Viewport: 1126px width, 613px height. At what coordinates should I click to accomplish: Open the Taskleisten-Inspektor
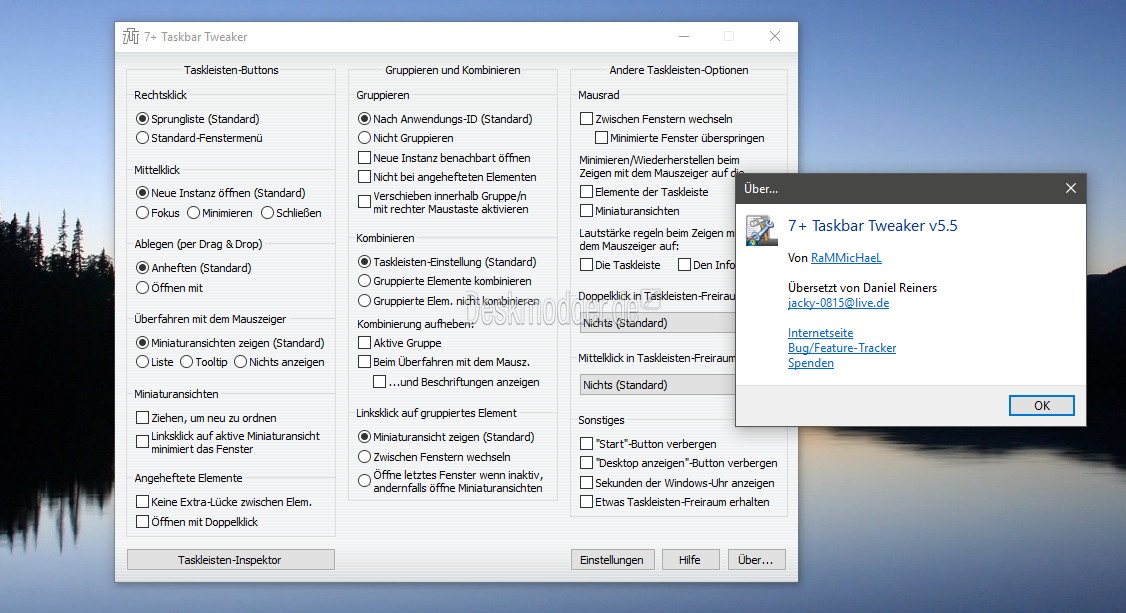[x=231, y=560]
